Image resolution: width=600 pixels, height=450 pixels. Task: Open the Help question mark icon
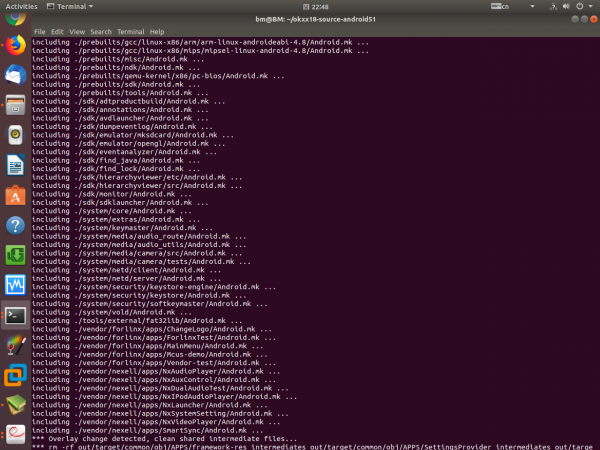click(15, 225)
